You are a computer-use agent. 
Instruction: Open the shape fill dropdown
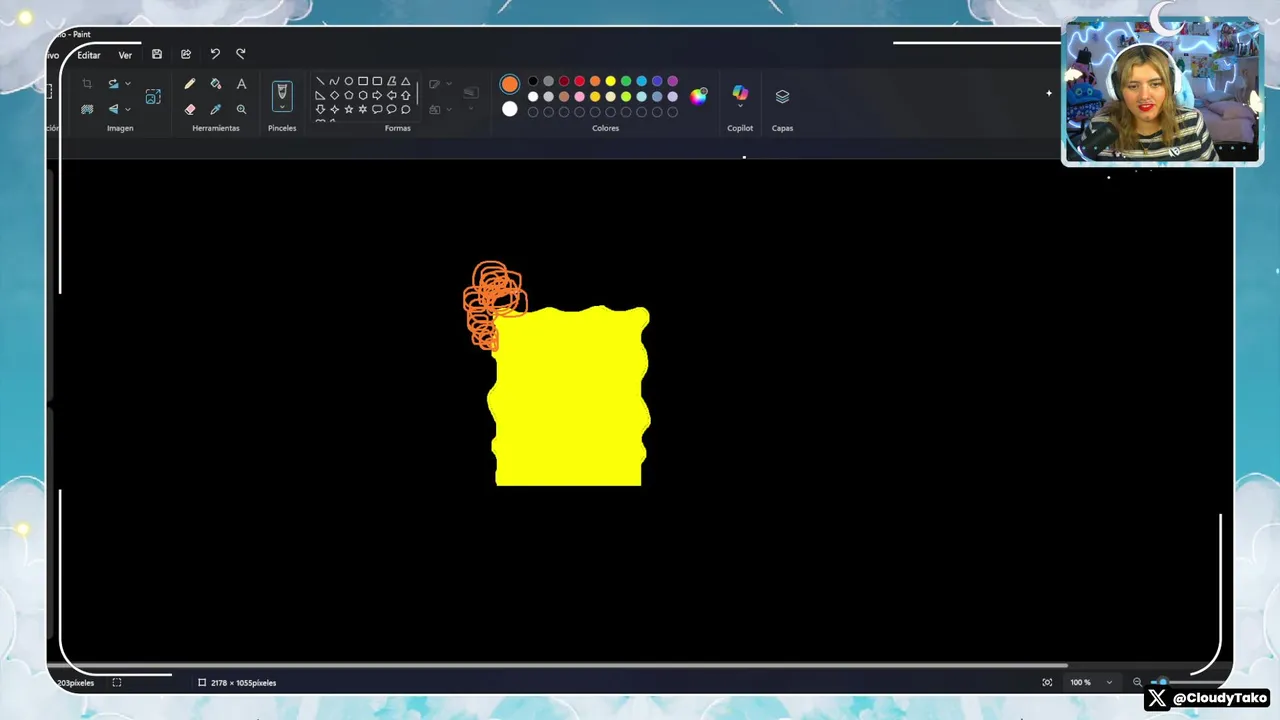pos(449,109)
